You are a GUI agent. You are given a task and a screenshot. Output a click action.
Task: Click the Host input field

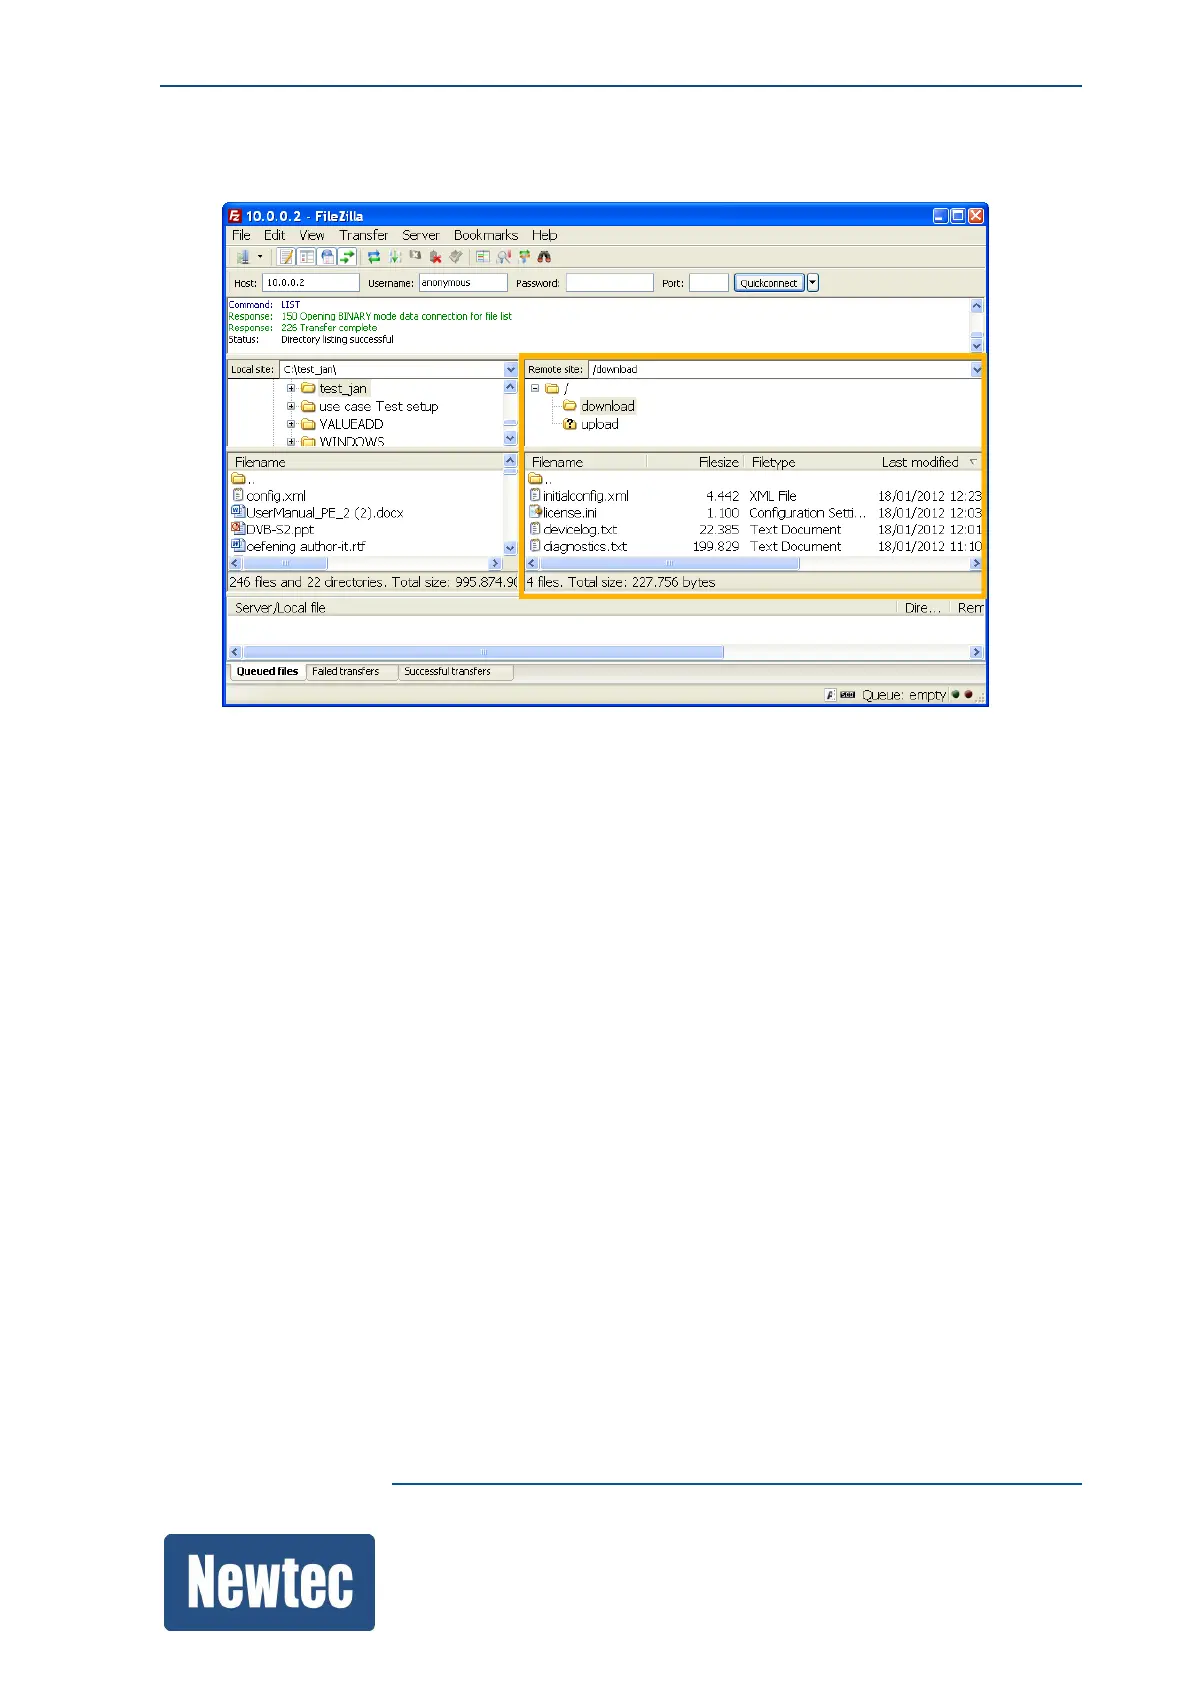point(311,283)
